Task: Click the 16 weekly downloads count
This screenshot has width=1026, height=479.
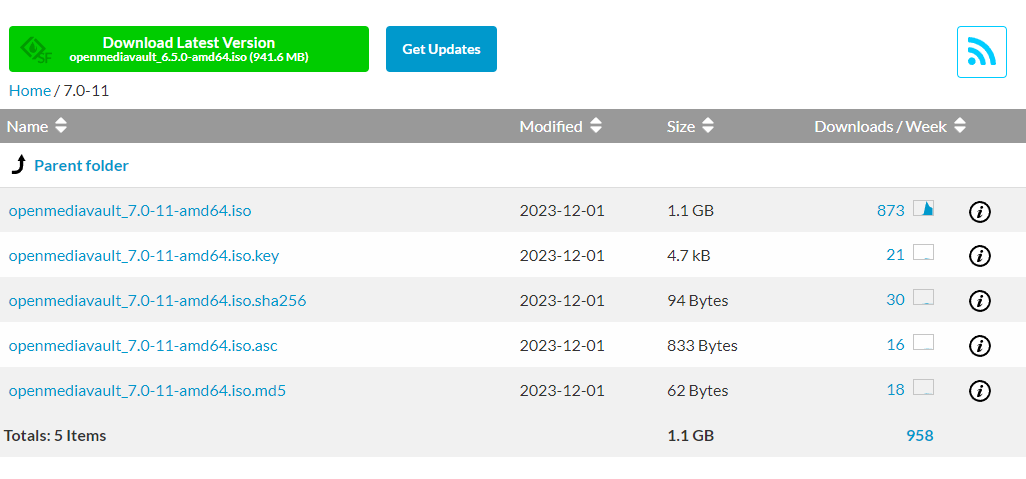Action: coord(895,345)
